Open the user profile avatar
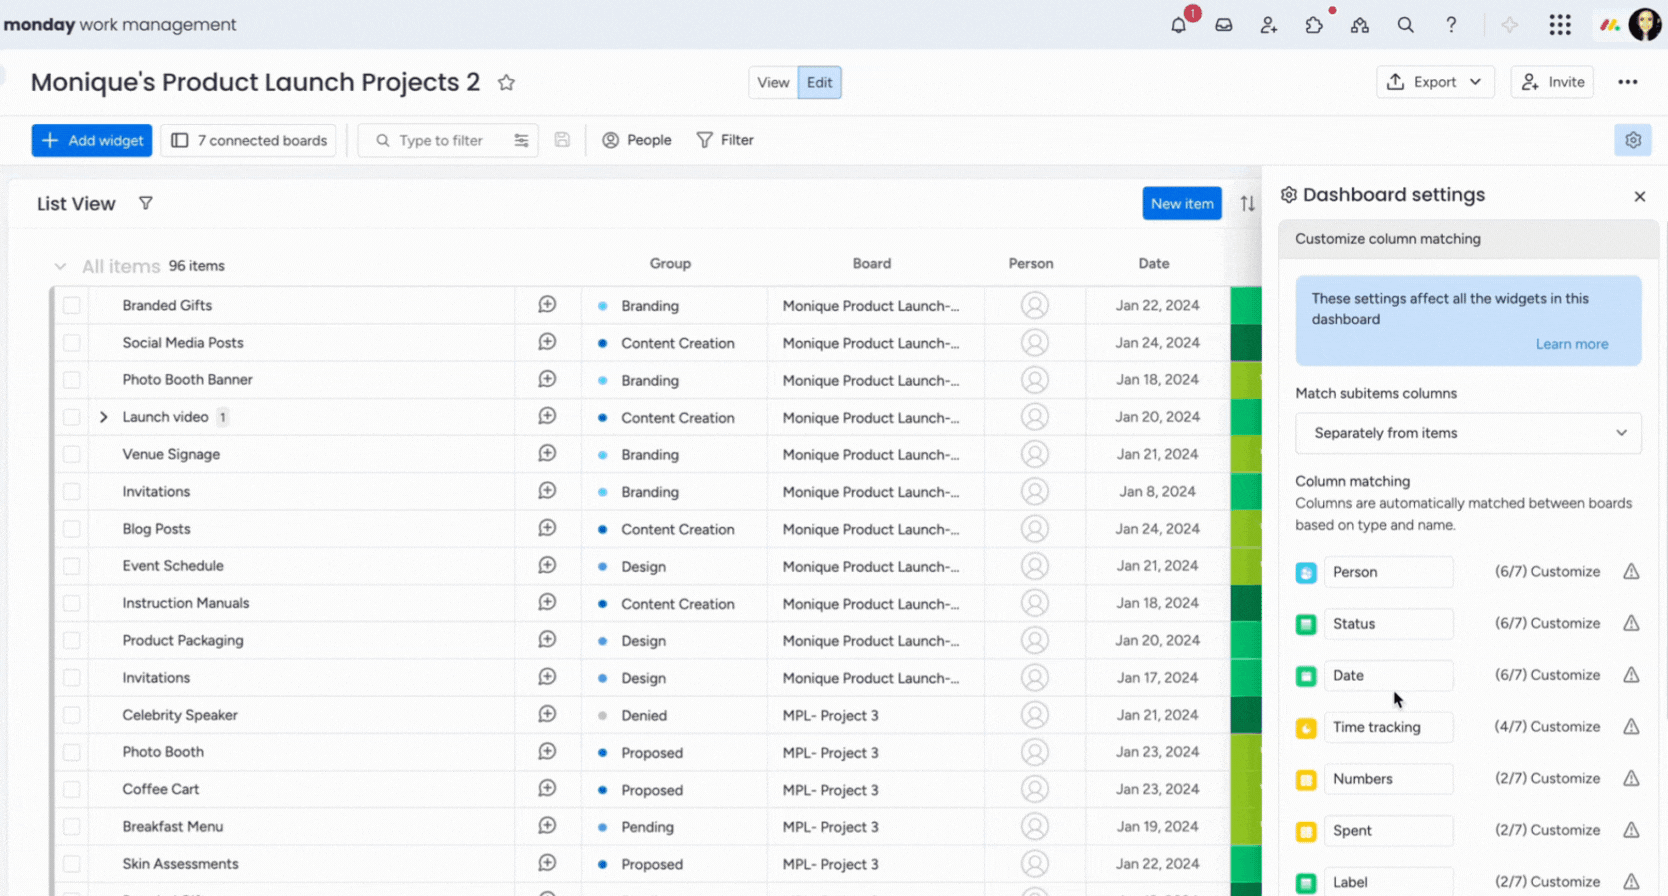The width and height of the screenshot is (1668, 896). point(1645,25)
